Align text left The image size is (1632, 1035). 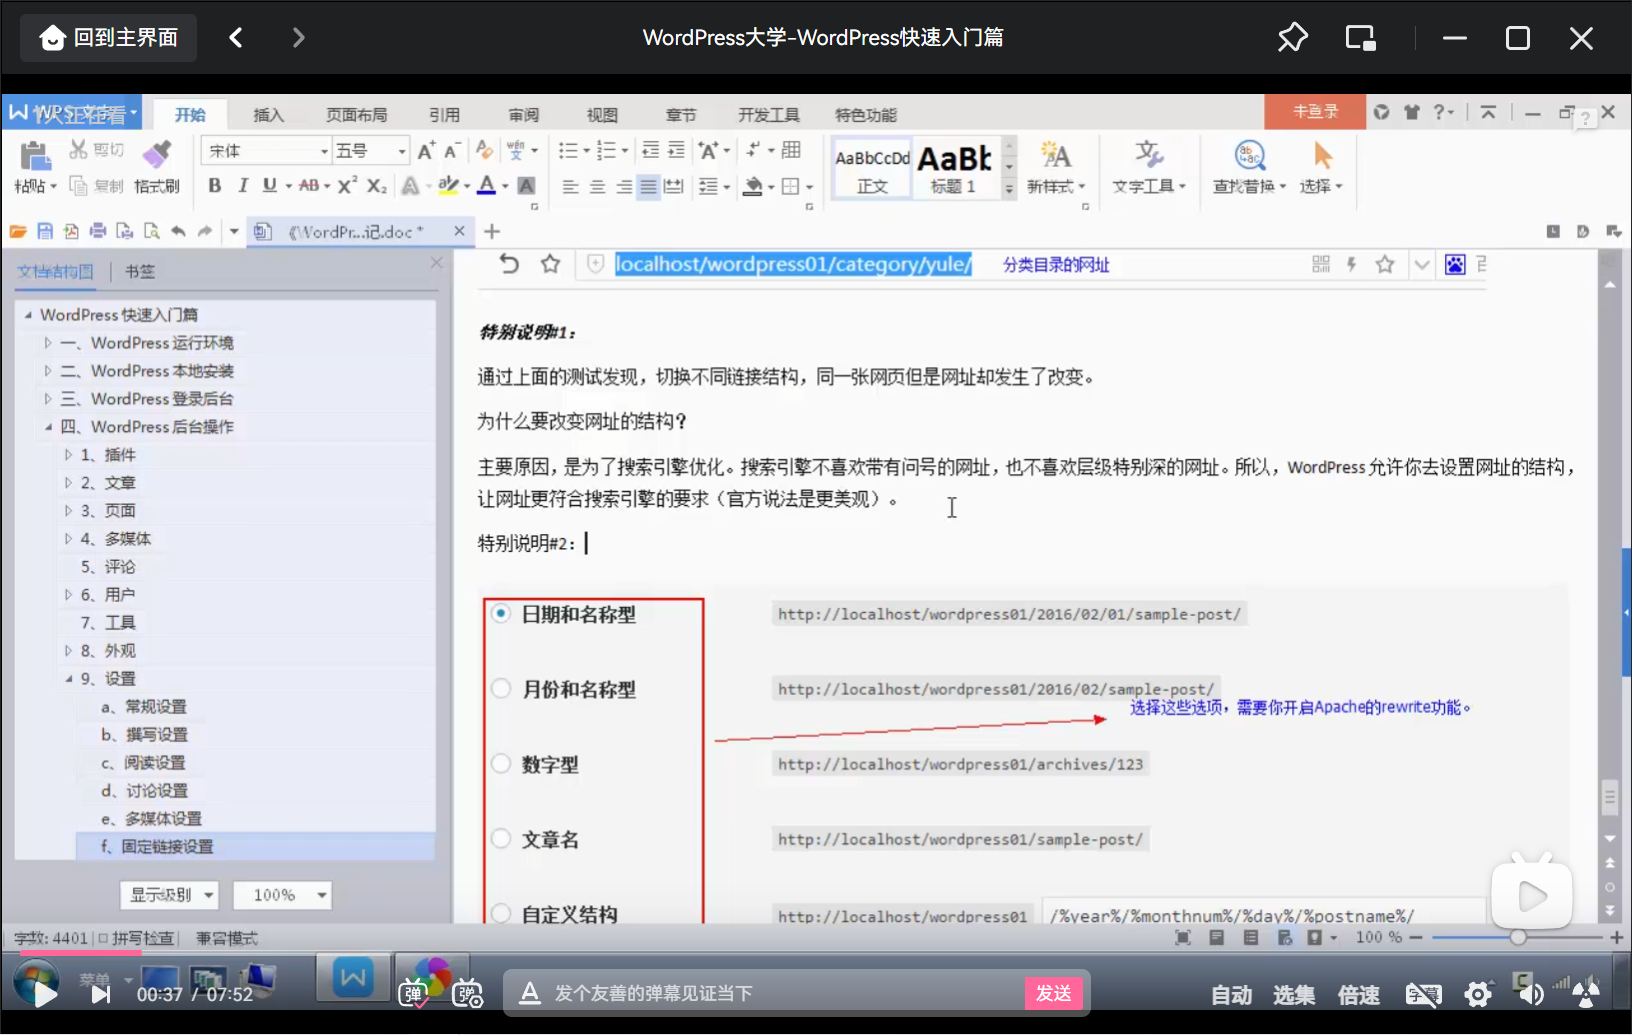point(570,187)
